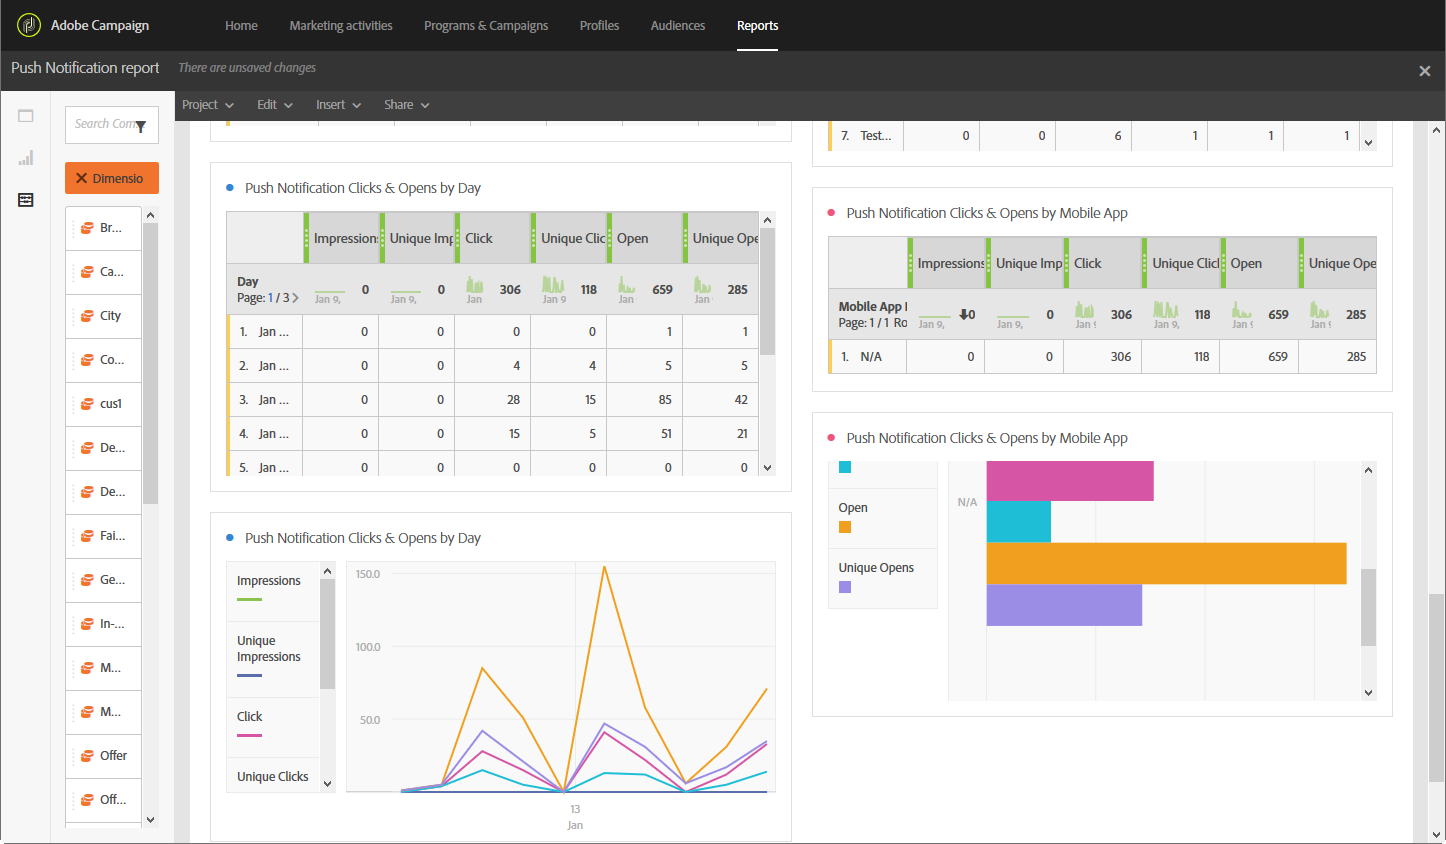This screenshot has height=844, width=1446.
Task: Close the Push Notification report
Action: pyautogui.click(x=1425, y=71)
